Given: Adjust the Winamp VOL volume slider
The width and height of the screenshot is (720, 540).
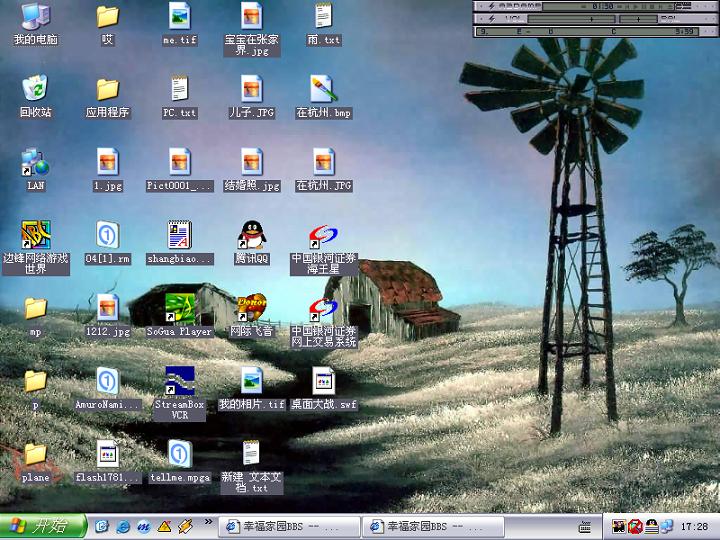Looking at the screenshot, I should coord(572,19).
